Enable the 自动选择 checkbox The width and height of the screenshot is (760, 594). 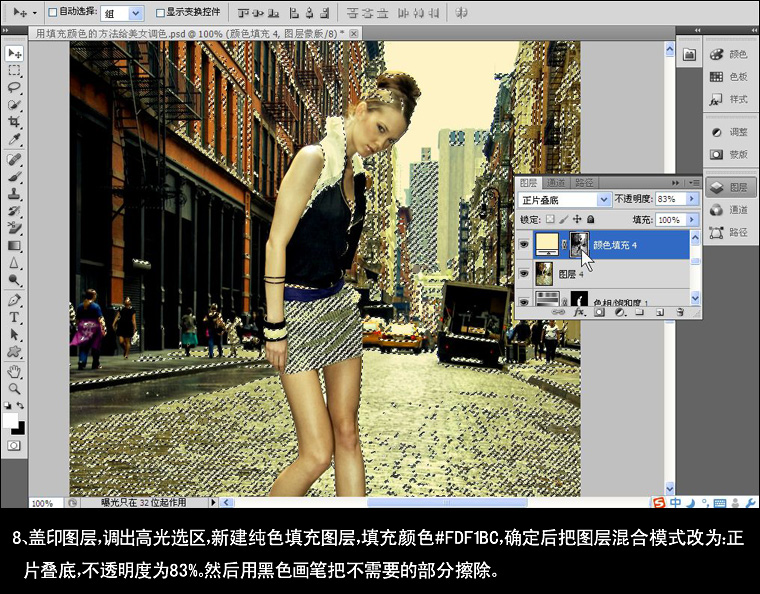coord(53,13)
